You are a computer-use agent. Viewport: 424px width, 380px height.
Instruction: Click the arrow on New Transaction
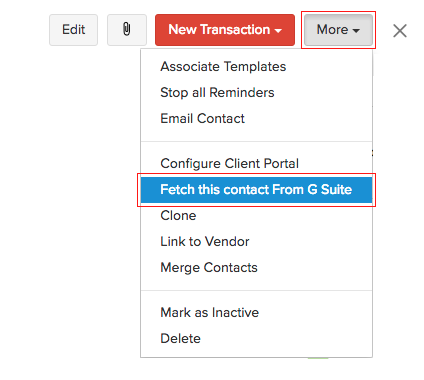pos(278,31)
